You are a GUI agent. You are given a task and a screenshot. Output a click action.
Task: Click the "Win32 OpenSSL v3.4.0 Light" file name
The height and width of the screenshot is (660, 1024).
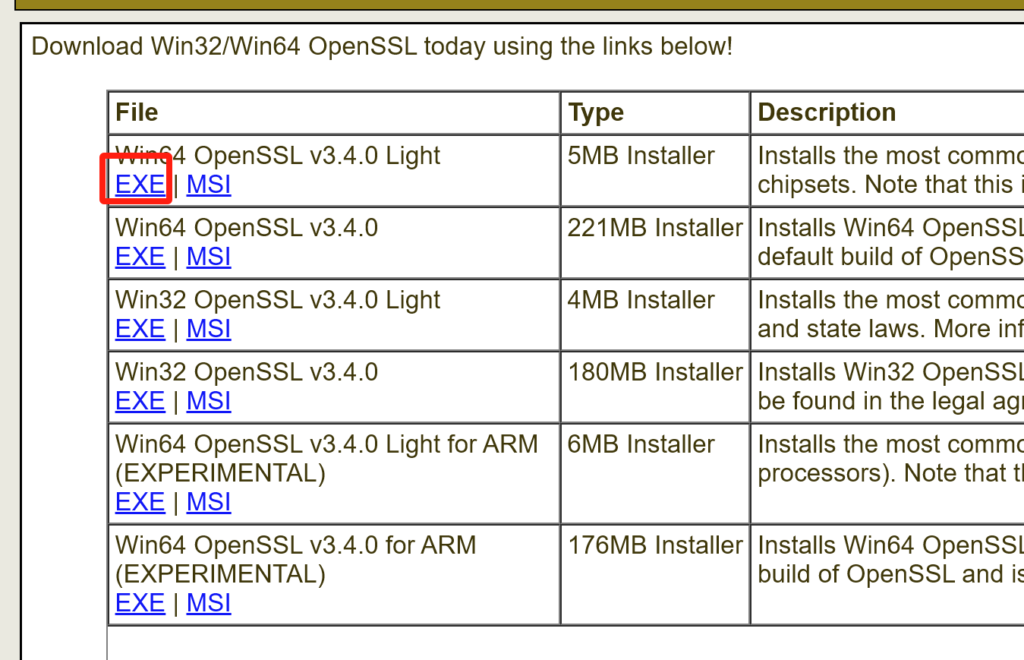coord(278,300)
